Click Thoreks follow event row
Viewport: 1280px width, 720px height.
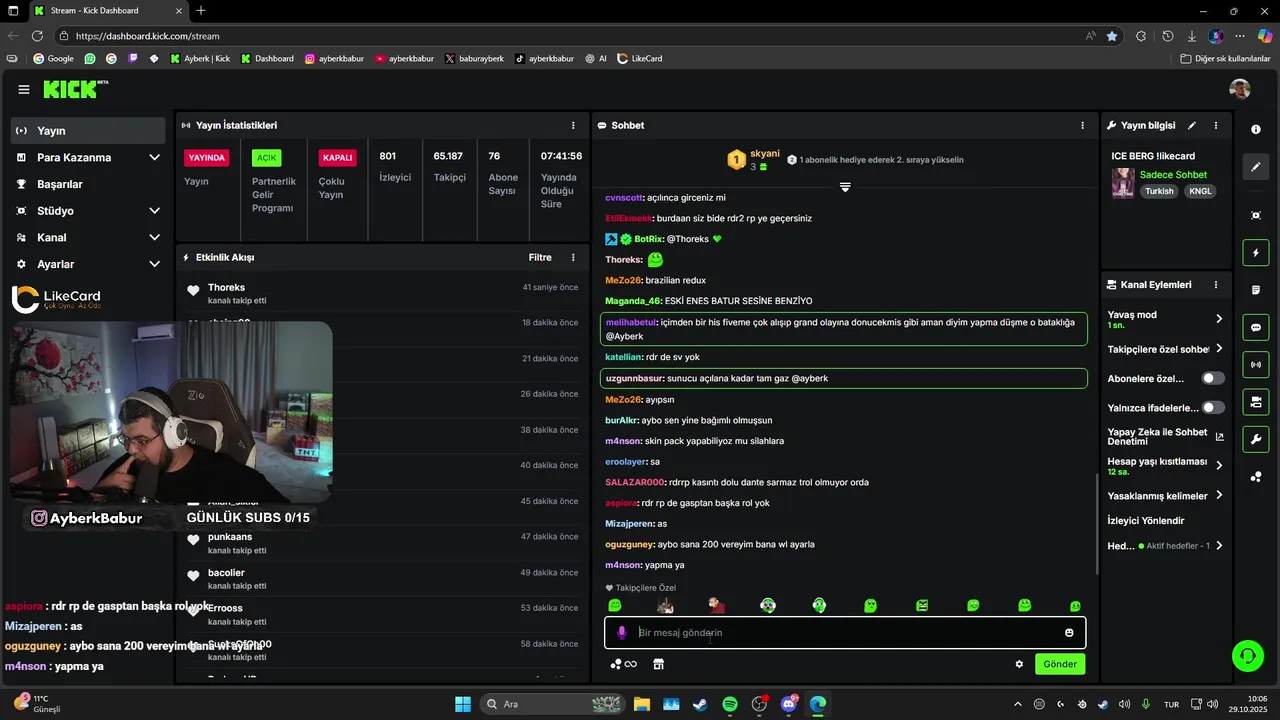pyautogui.click(x=382, y=293)
